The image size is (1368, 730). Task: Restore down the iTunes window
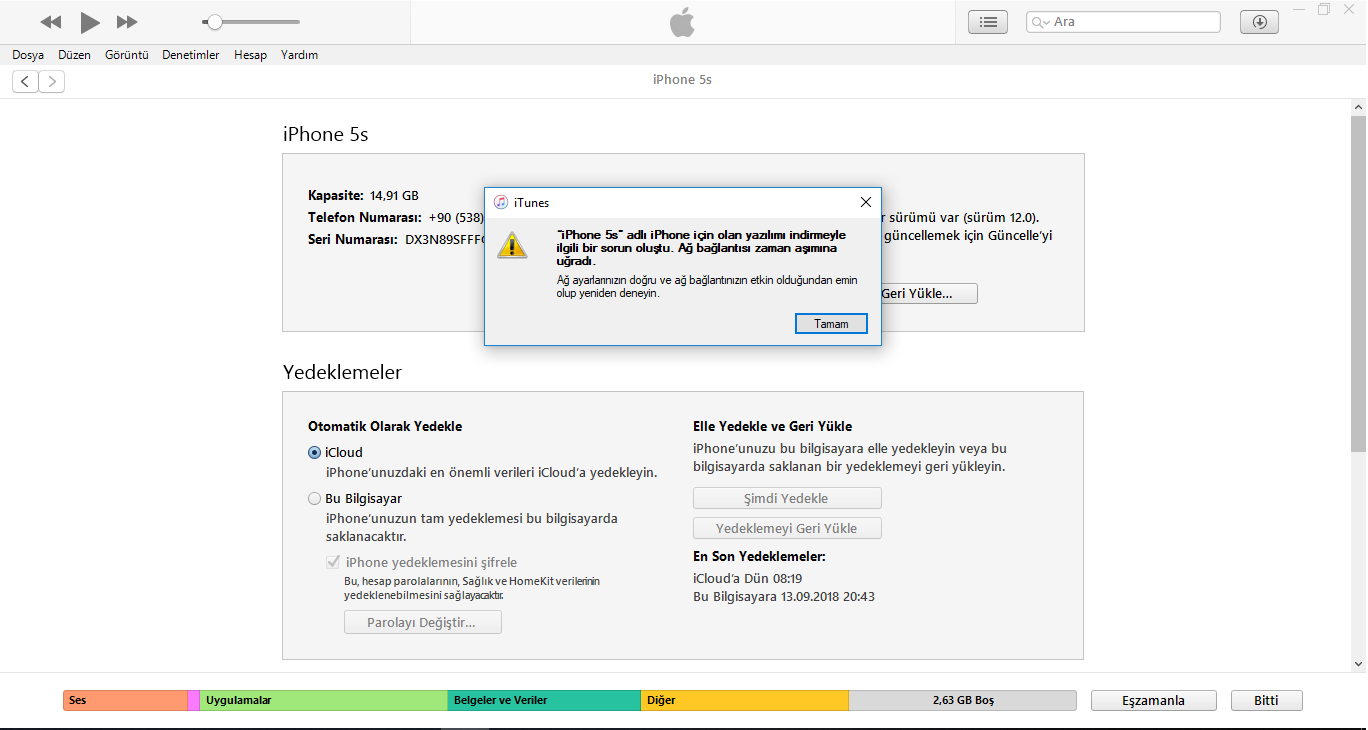click(x=1324, y=9)
